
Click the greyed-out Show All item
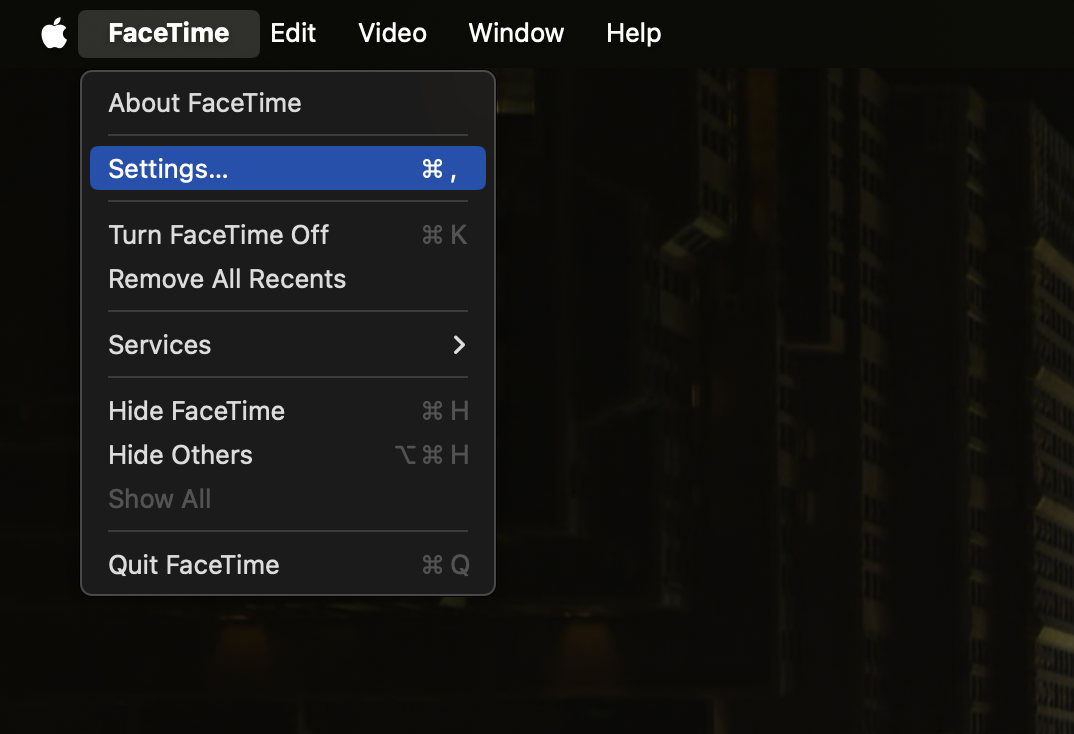160,499
